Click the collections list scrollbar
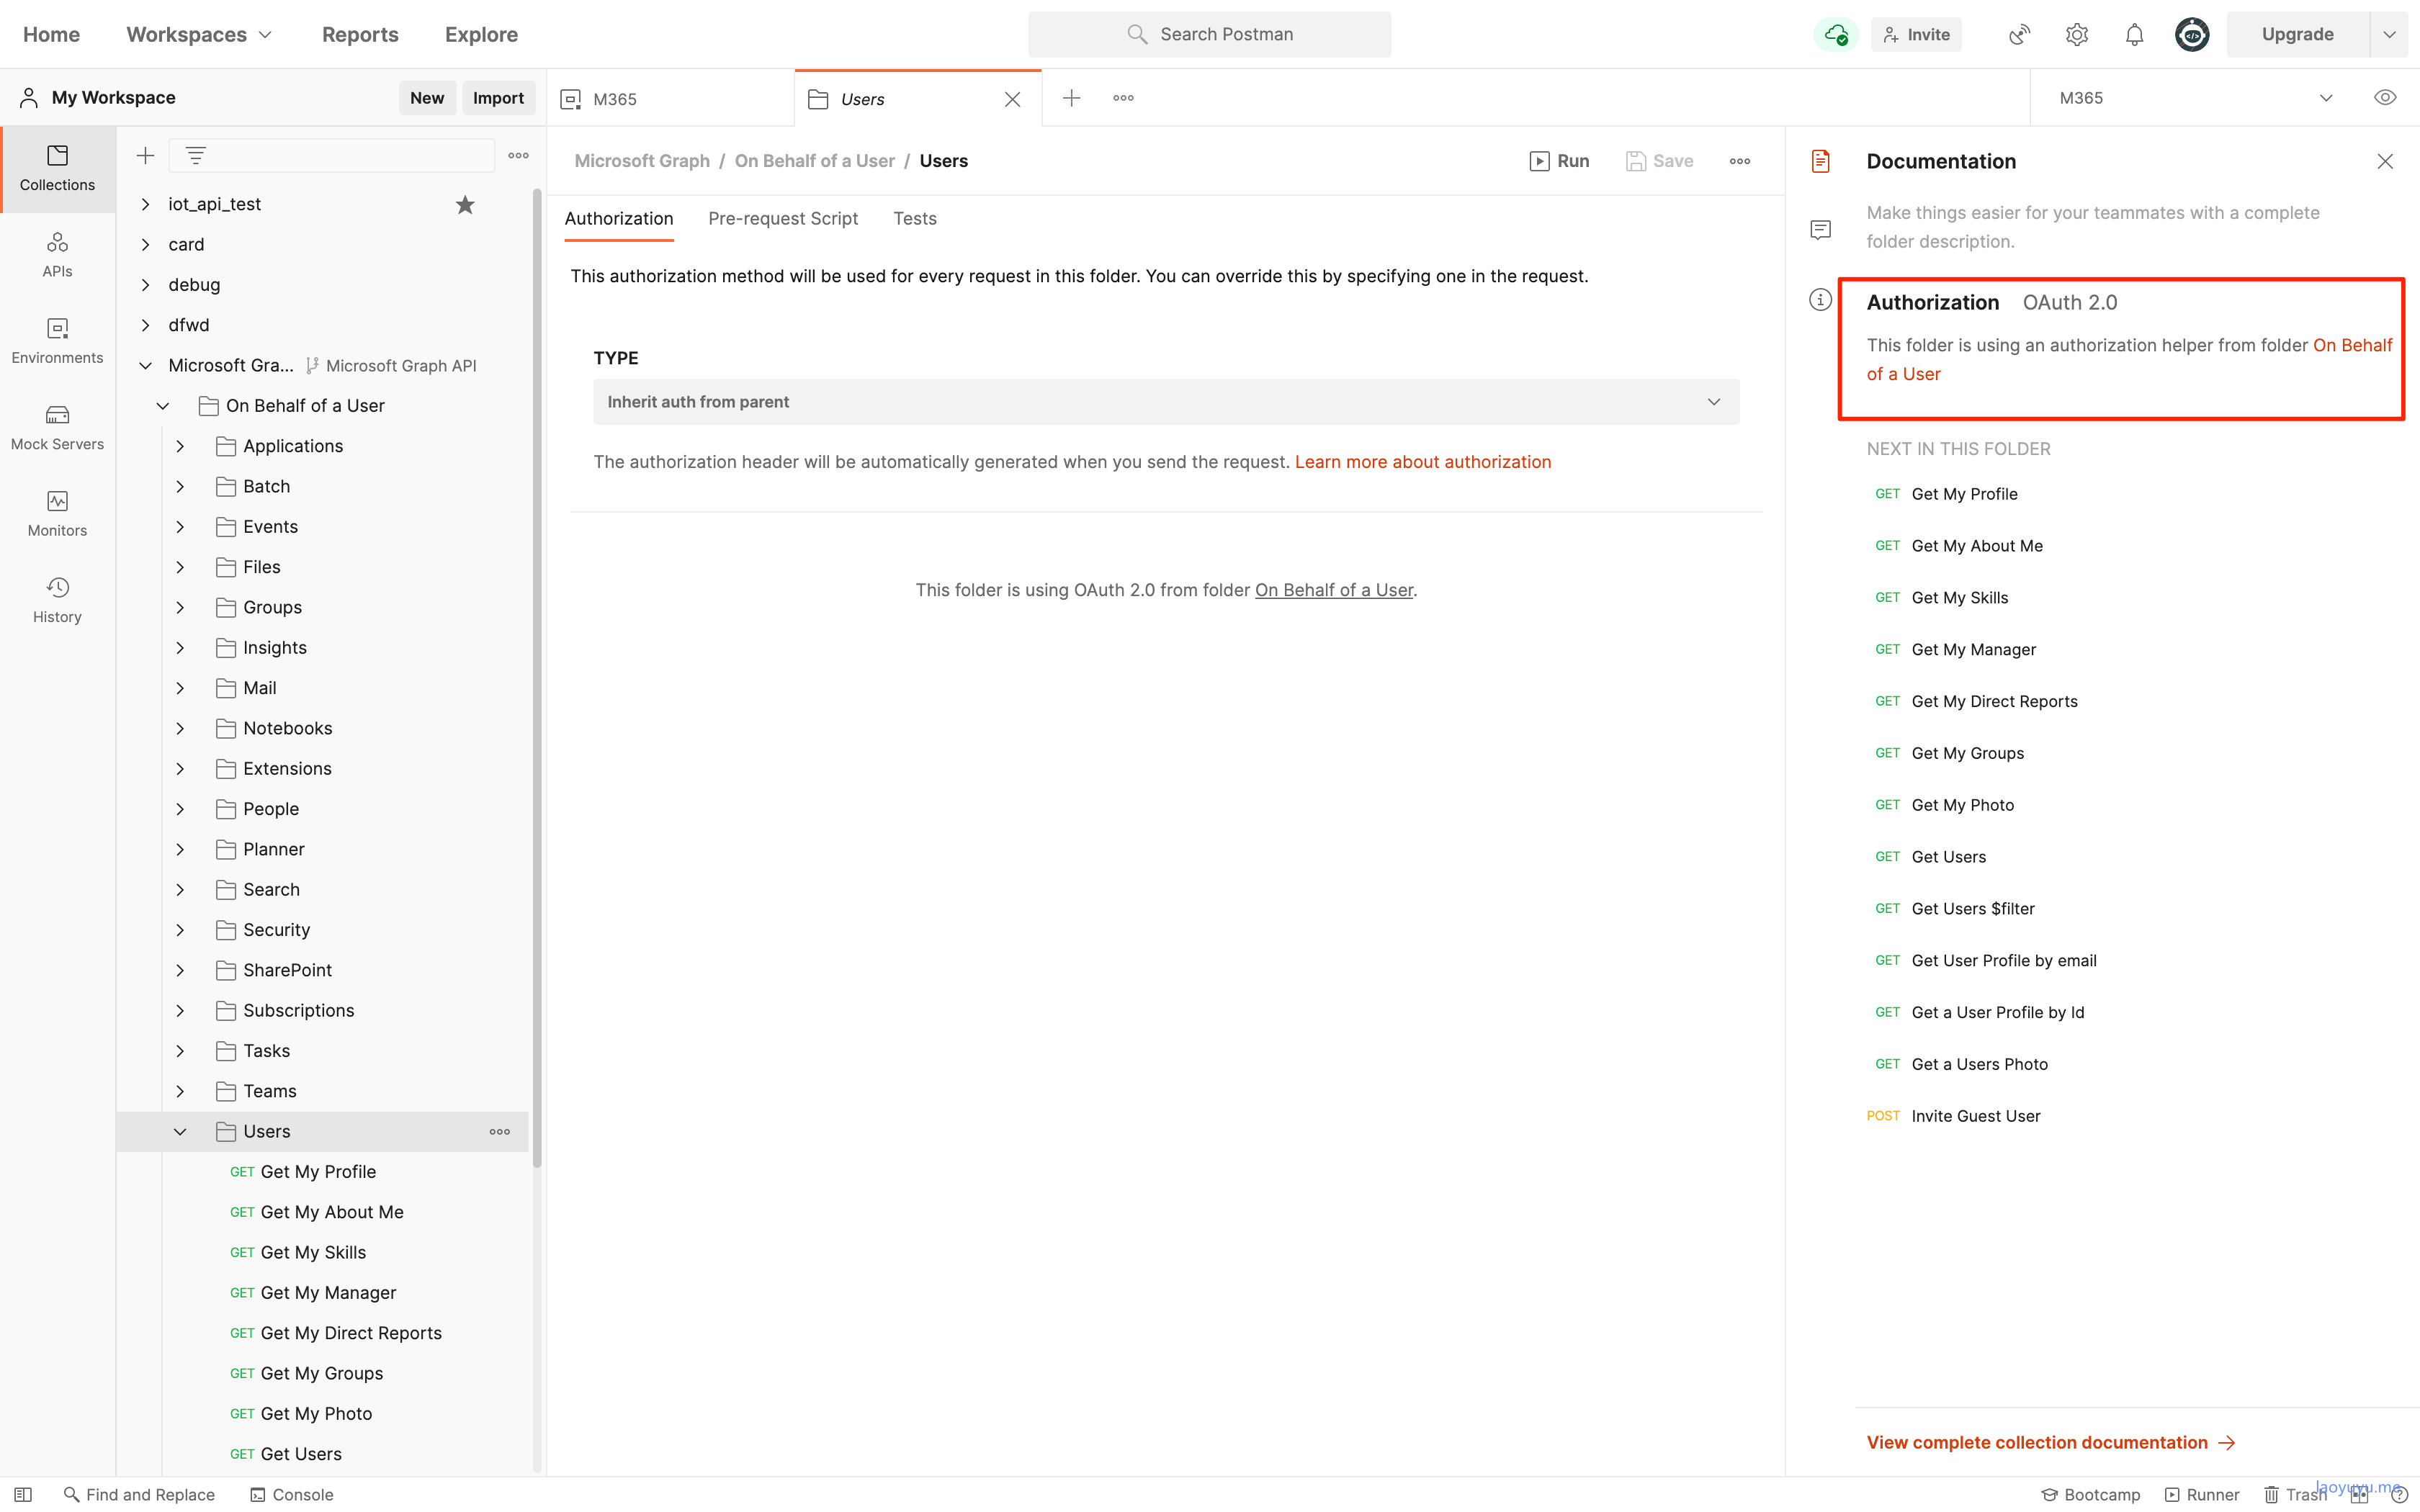 537,678
